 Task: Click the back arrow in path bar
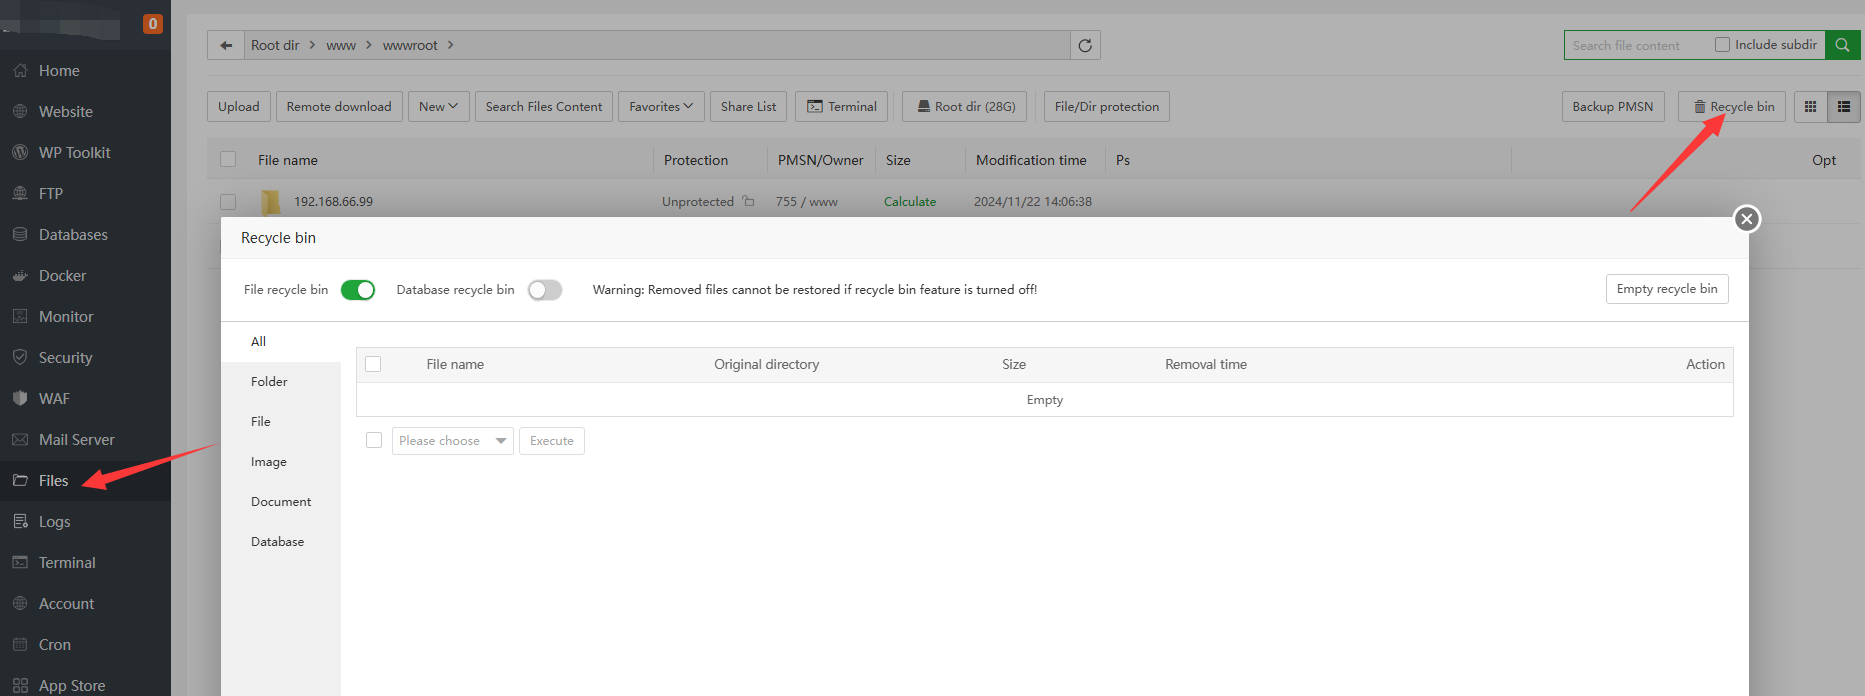click(226, 45)
